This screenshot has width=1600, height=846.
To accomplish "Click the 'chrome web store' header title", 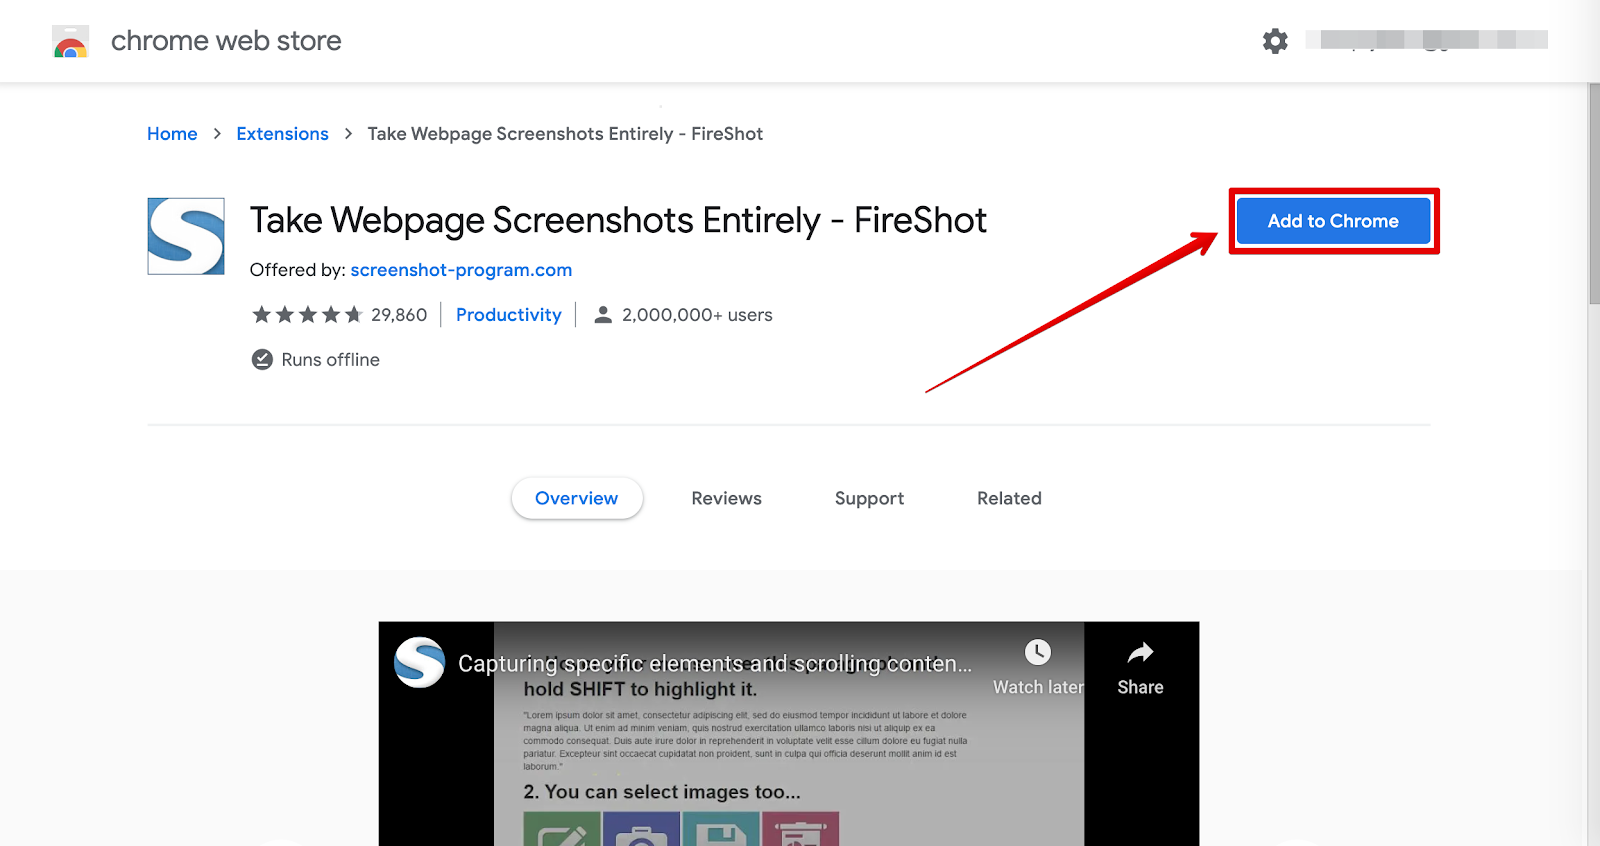I will coord(226,41).
